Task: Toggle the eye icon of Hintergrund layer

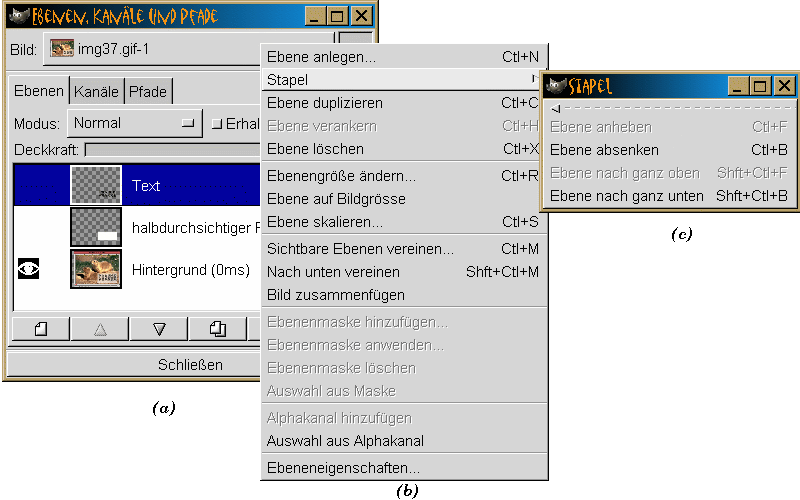Action: (x=28, y=269)
